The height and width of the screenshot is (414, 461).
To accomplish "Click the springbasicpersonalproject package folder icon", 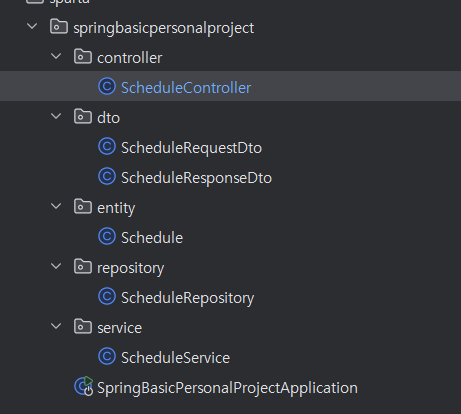I will pyautogui.click(x=59, y=26).
